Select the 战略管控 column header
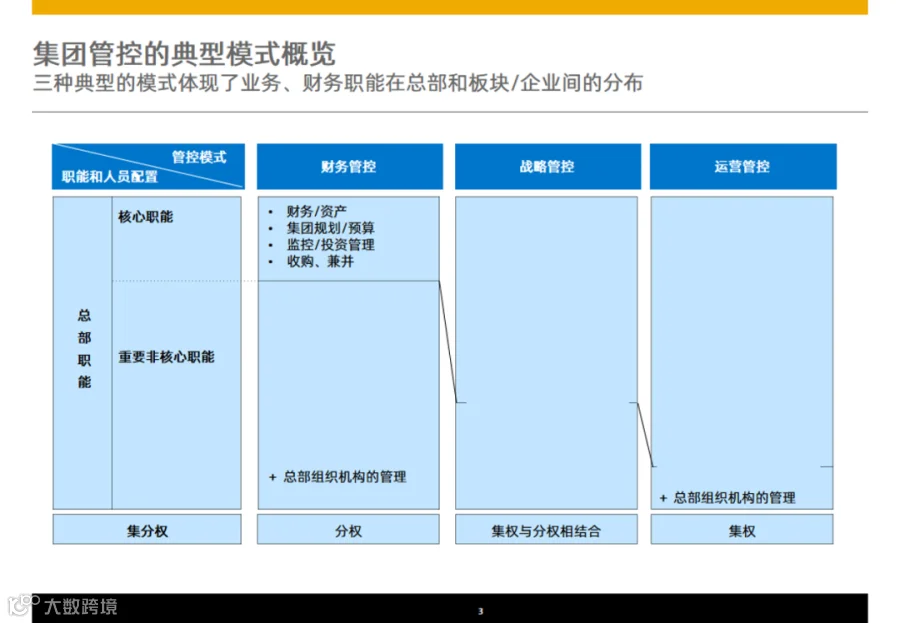900x623 pixels. [548, 167]
